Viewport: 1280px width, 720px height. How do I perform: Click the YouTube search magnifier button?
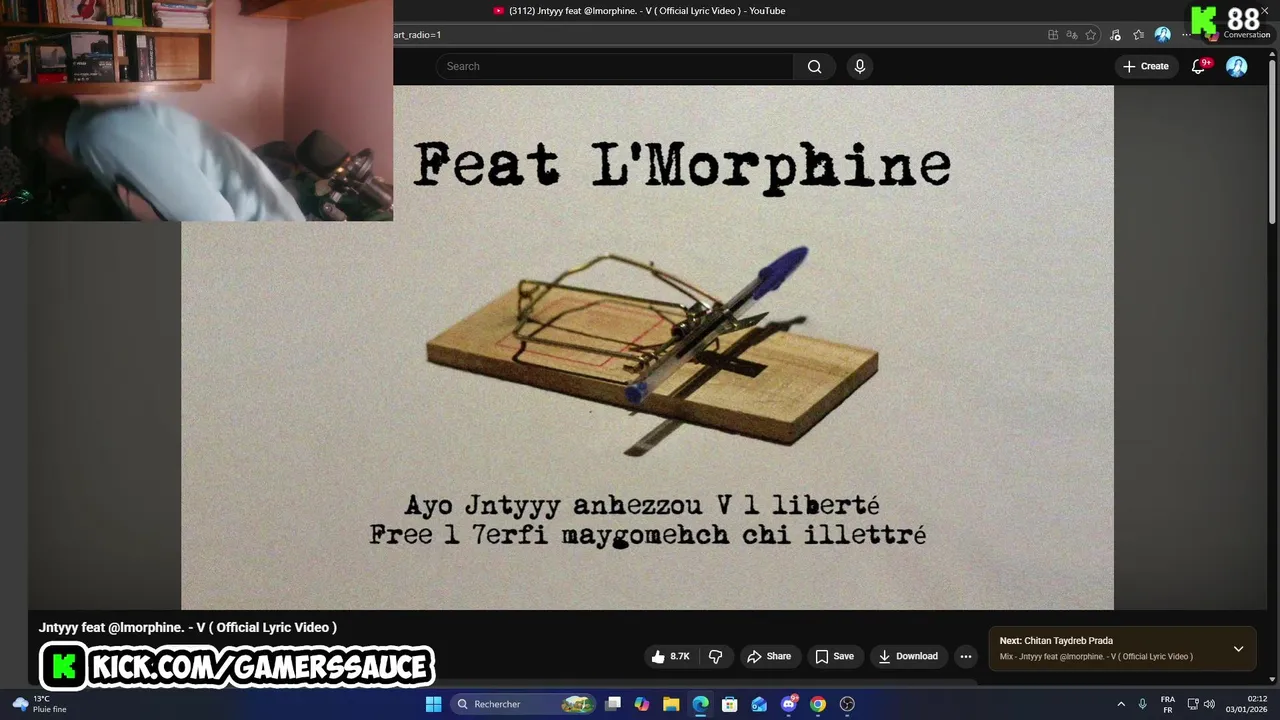[814, 66]
